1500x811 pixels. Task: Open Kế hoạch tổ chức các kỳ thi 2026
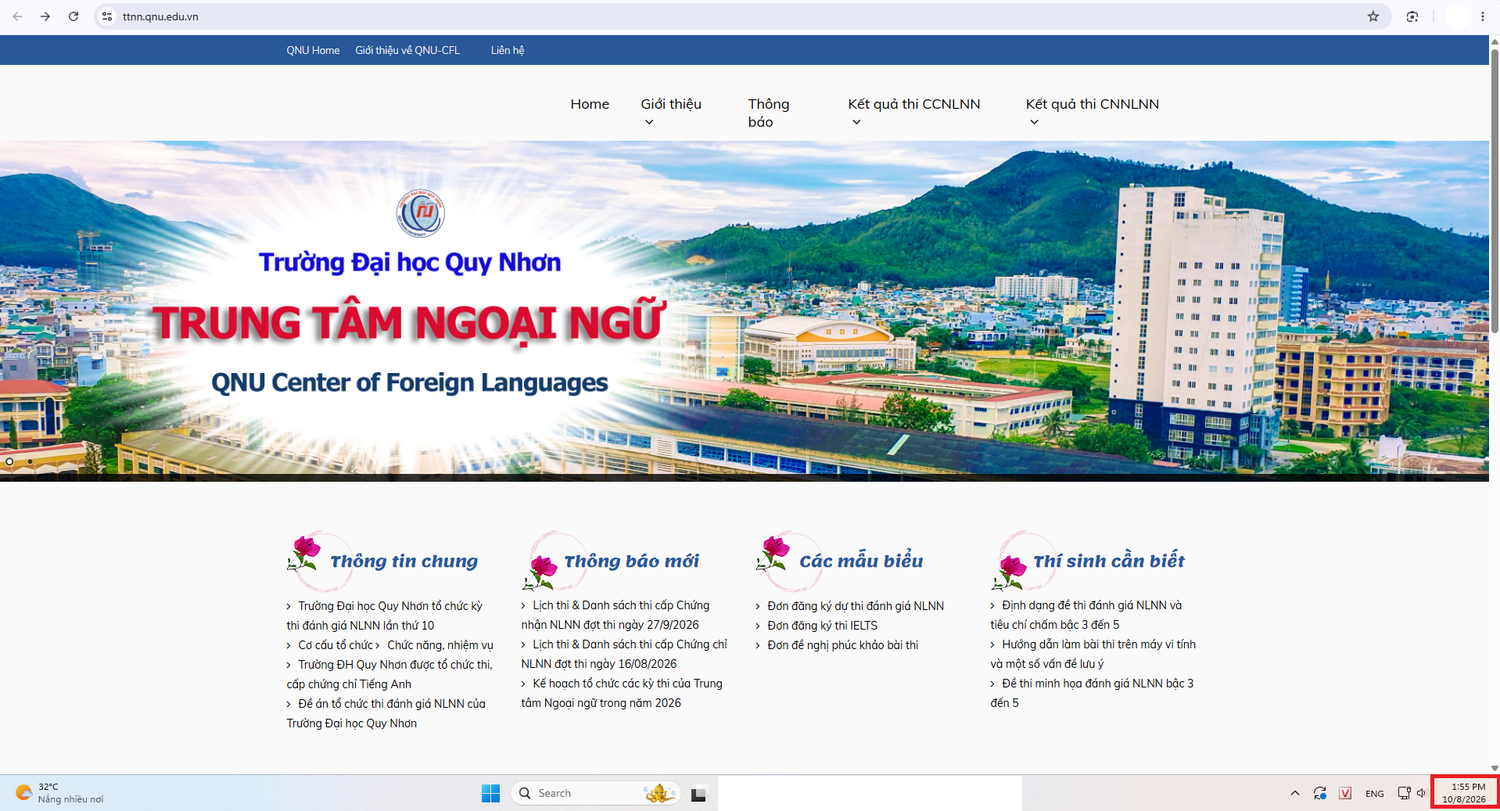click(622, 693)
